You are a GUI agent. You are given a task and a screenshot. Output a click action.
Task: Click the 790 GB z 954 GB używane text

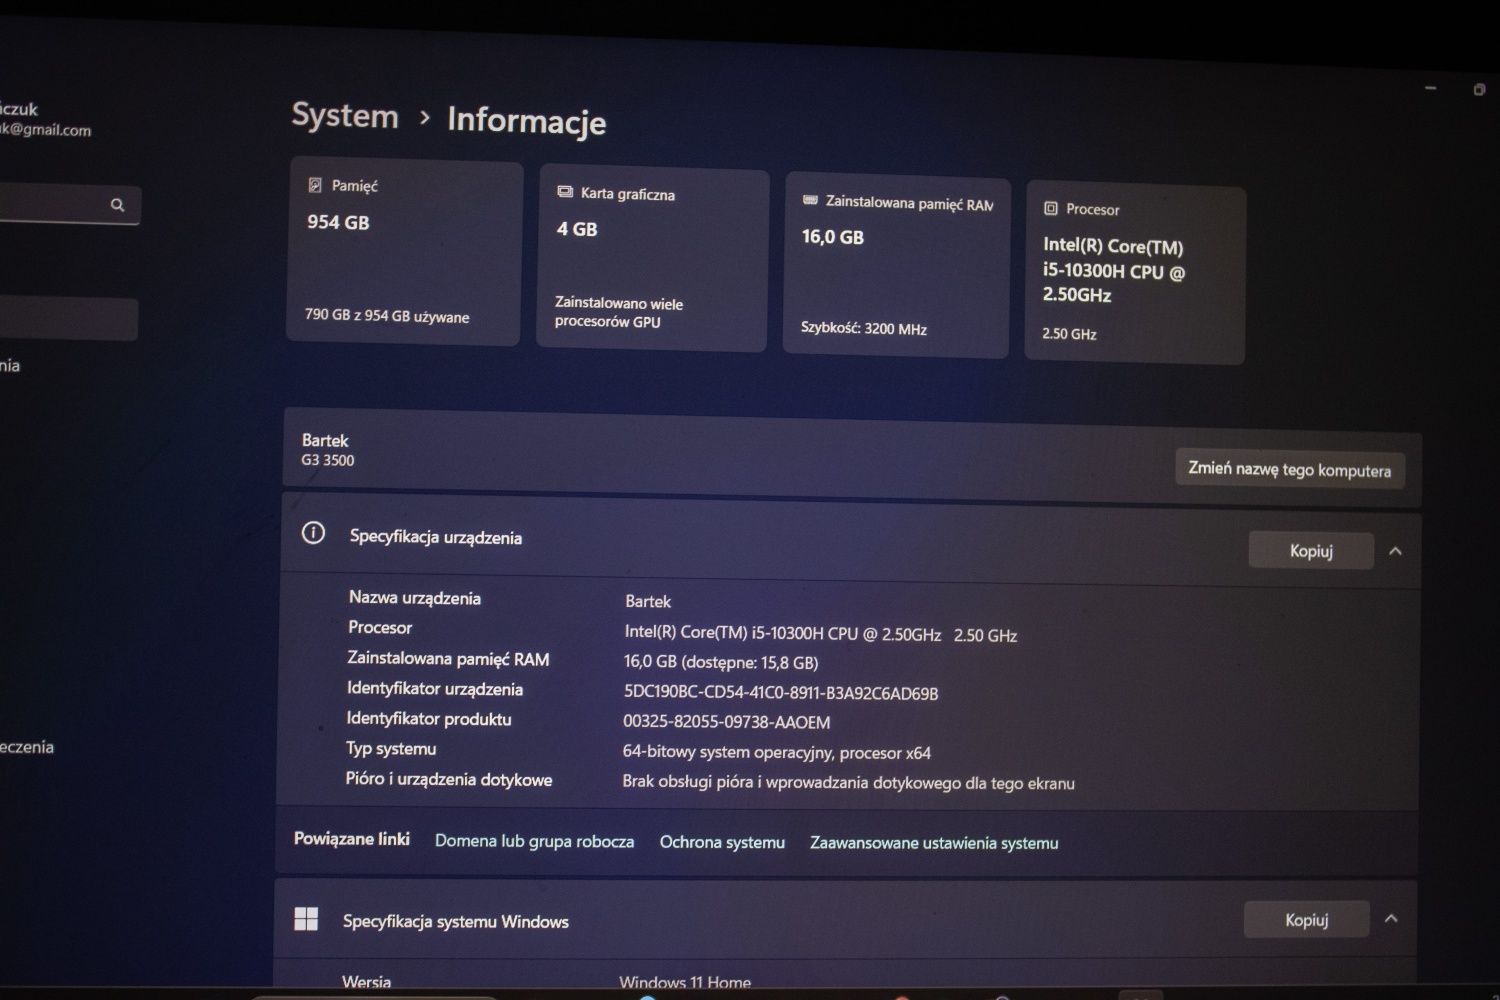coord(387,315)
